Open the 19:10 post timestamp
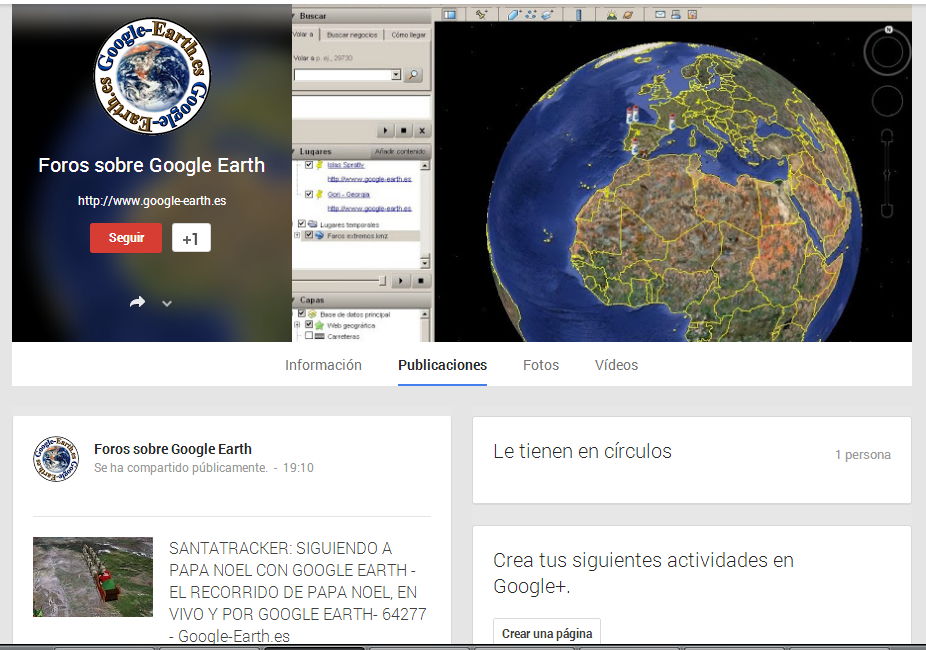The width and height of the screenshot is (926, 650). pyautogui.click(x=298, y=468)
